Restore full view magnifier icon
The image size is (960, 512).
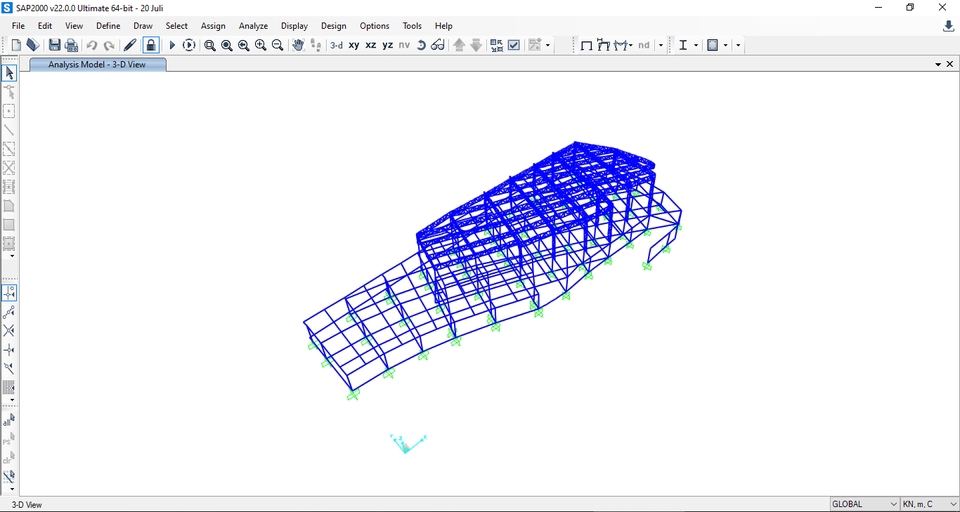point(227,45)
